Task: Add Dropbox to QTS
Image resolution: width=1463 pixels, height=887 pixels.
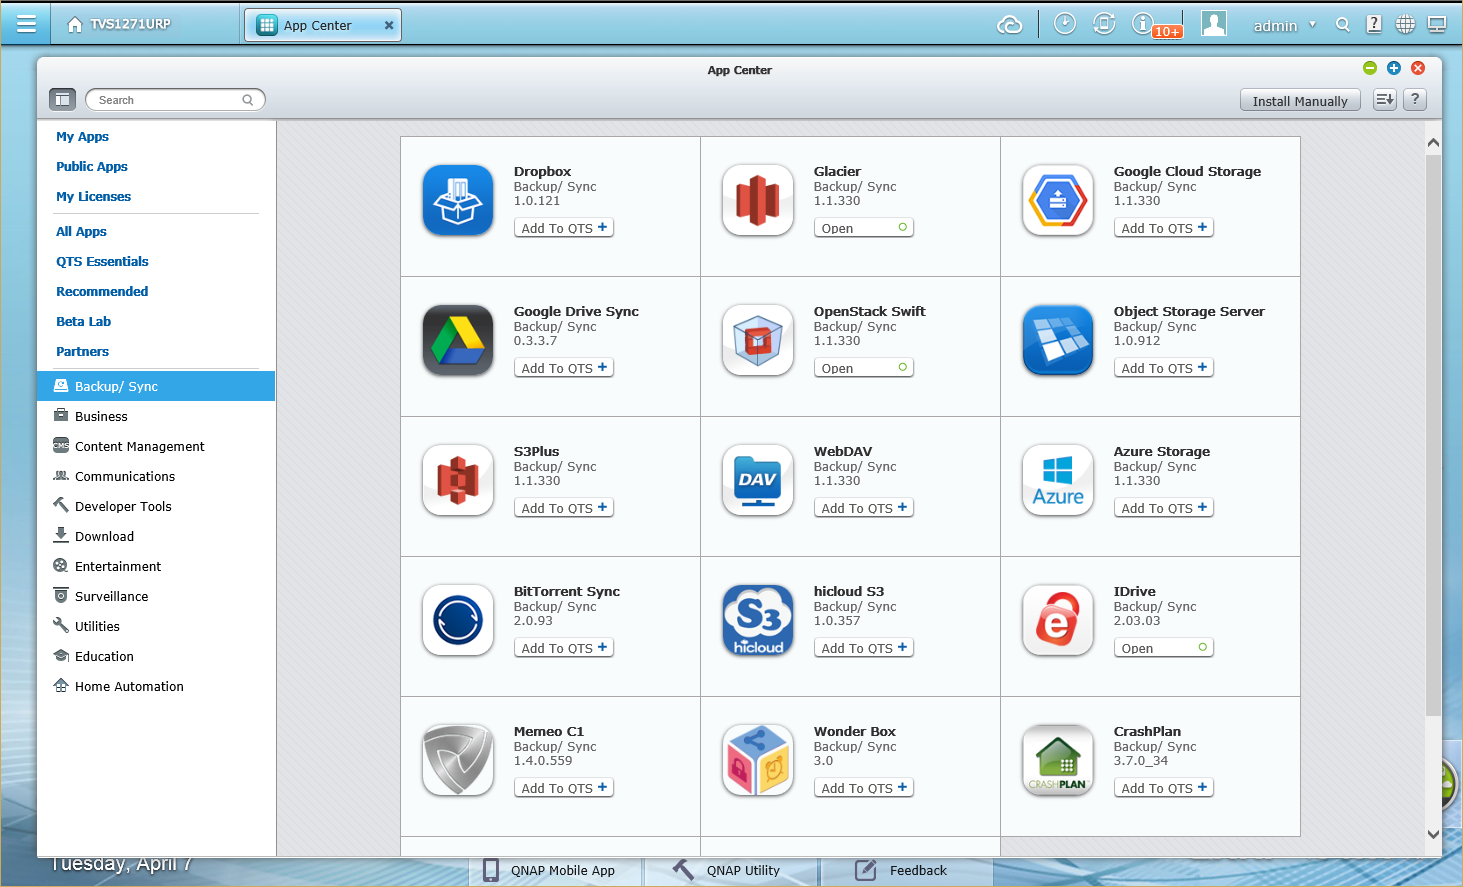Action: [x=564, y=228]
